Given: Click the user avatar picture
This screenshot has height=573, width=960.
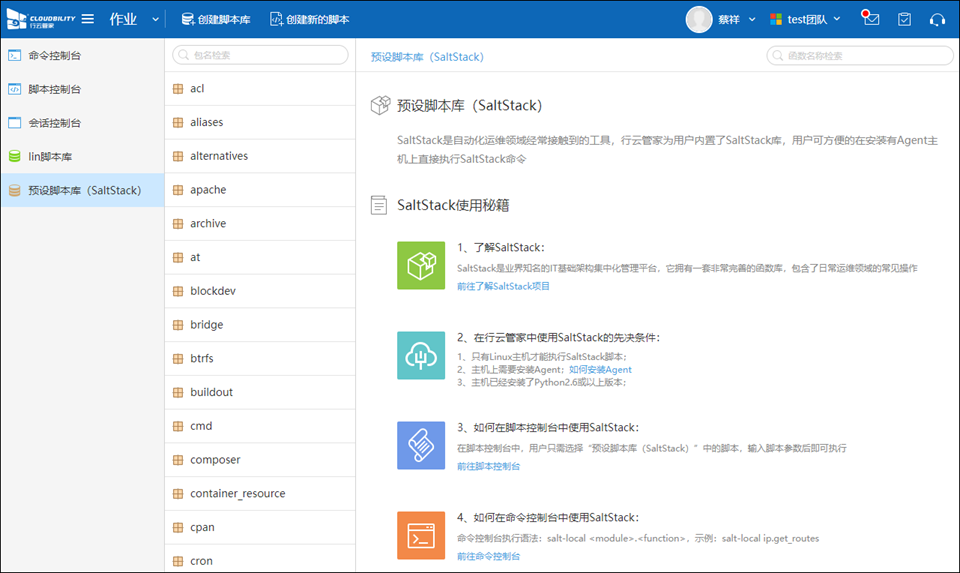Looking at the screenshot, I should [699, 20].
